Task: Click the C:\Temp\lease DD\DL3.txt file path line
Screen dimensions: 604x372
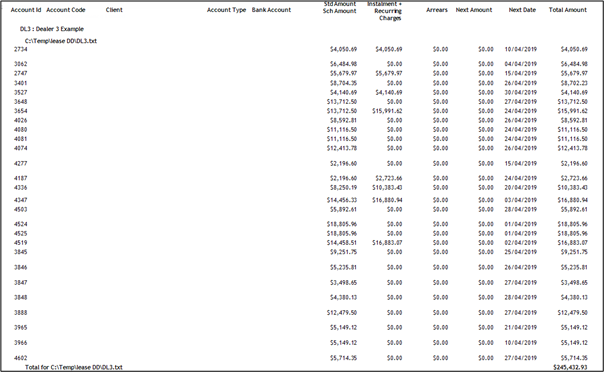Action: pos(61,41)
